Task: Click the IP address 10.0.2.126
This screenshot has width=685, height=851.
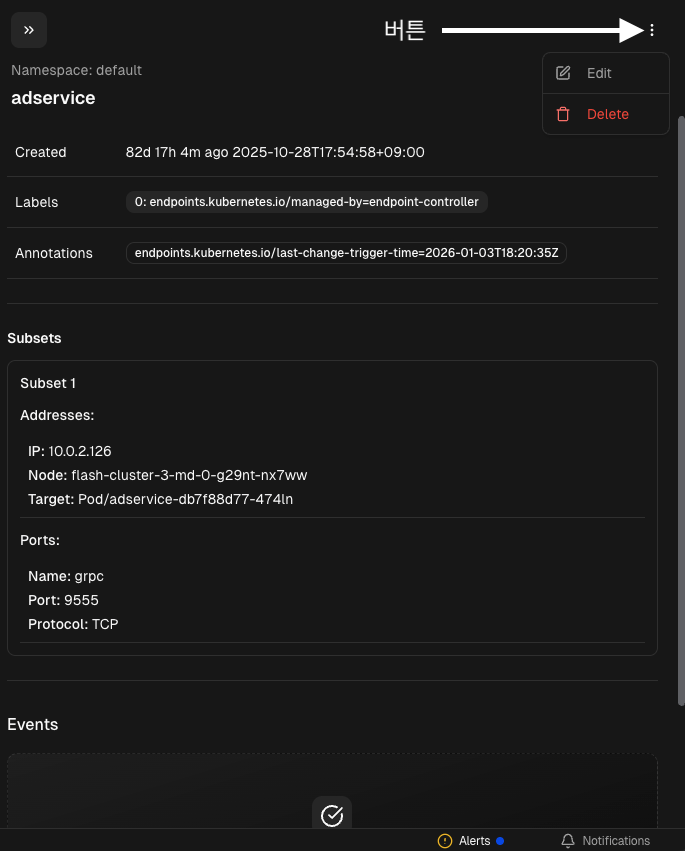Action: click(x=86, y=451)
